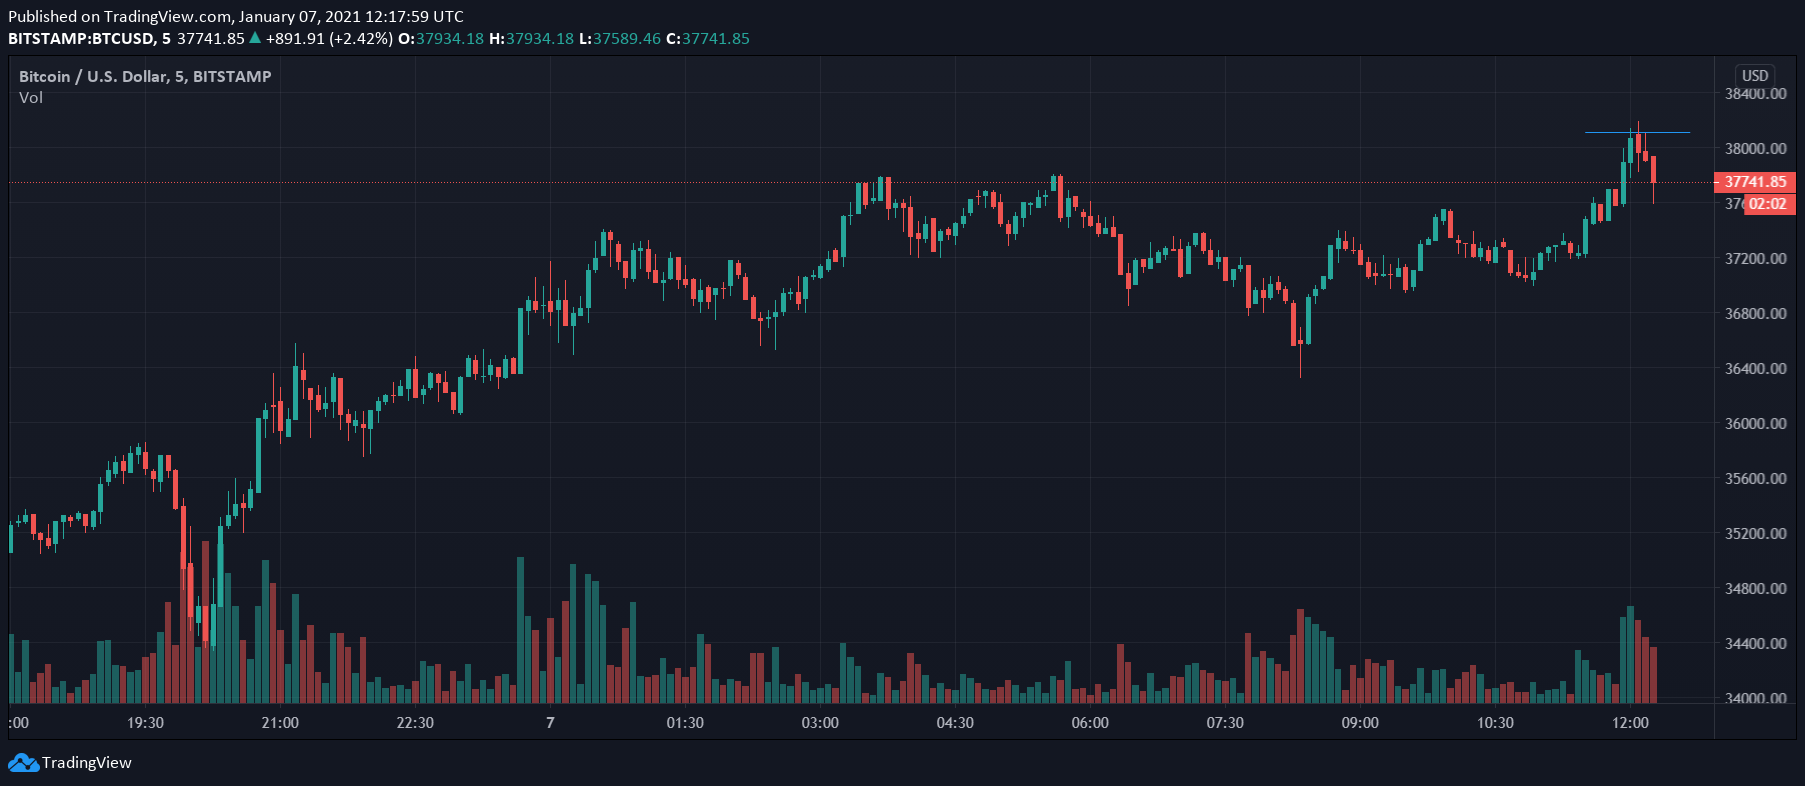Click the 36400.00 price axis label
This screenshot has height=786, width=1805.
[x=1755, y=369]
